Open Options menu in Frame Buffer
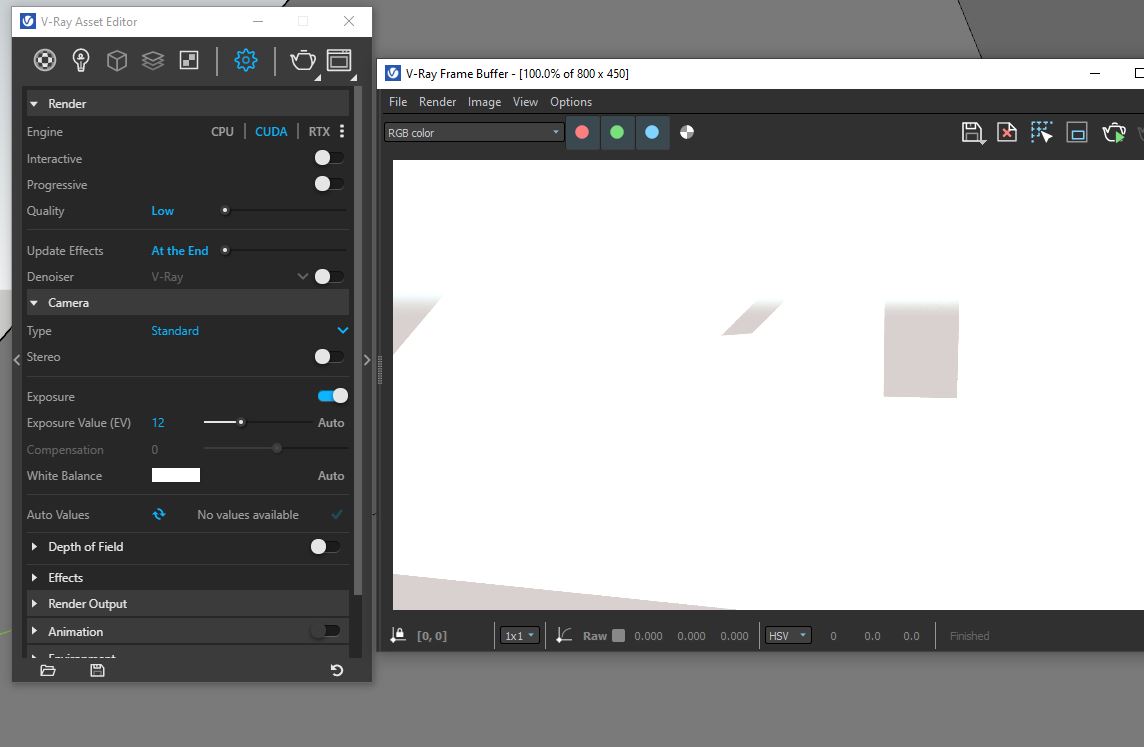Screen dimensions: 1144x747 [571, 101]
